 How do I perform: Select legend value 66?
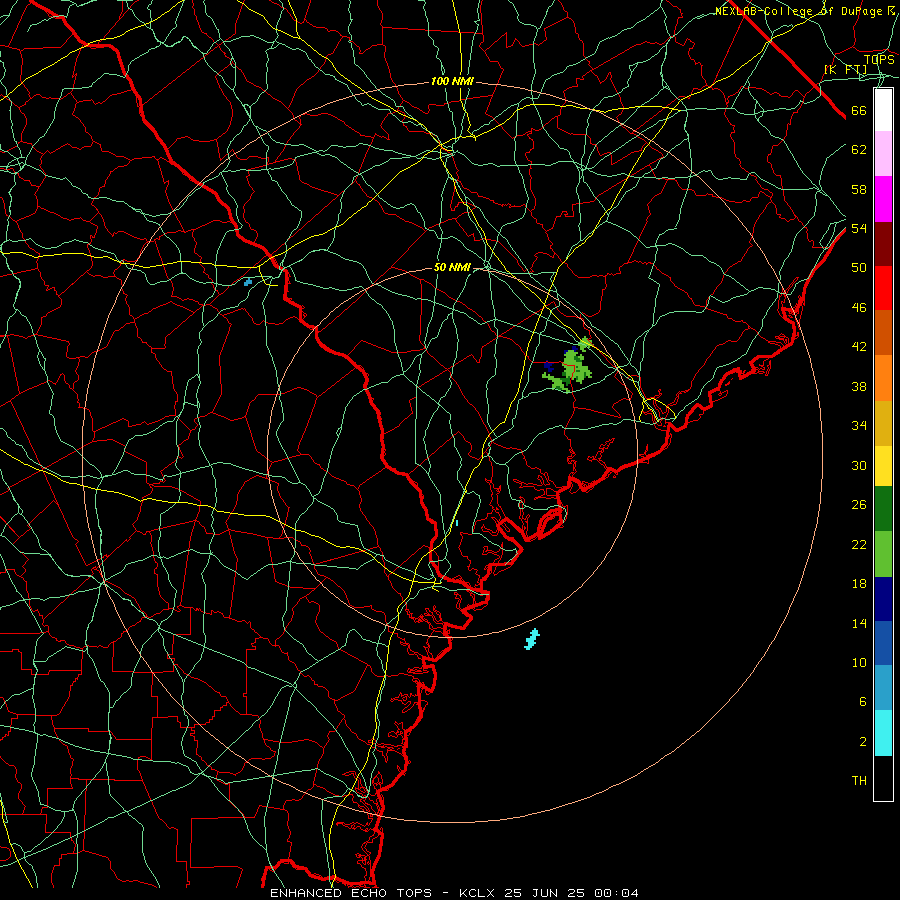coord(859,111)
